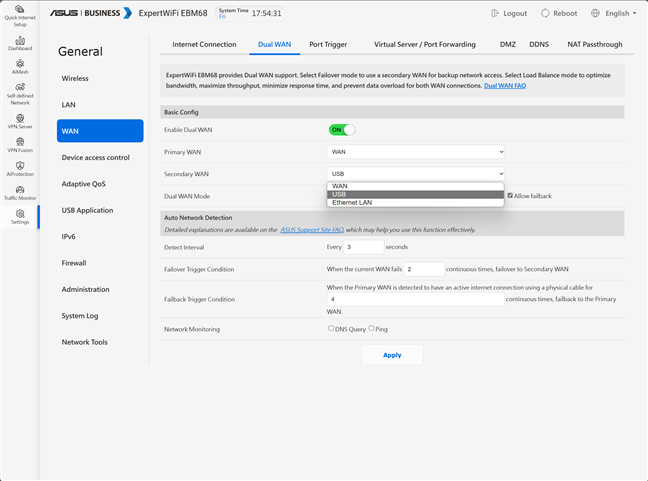This screenshot has height=481, width=648.
Task: Open Dual WAN FAQ link
Action: click(x=505, y=86)
